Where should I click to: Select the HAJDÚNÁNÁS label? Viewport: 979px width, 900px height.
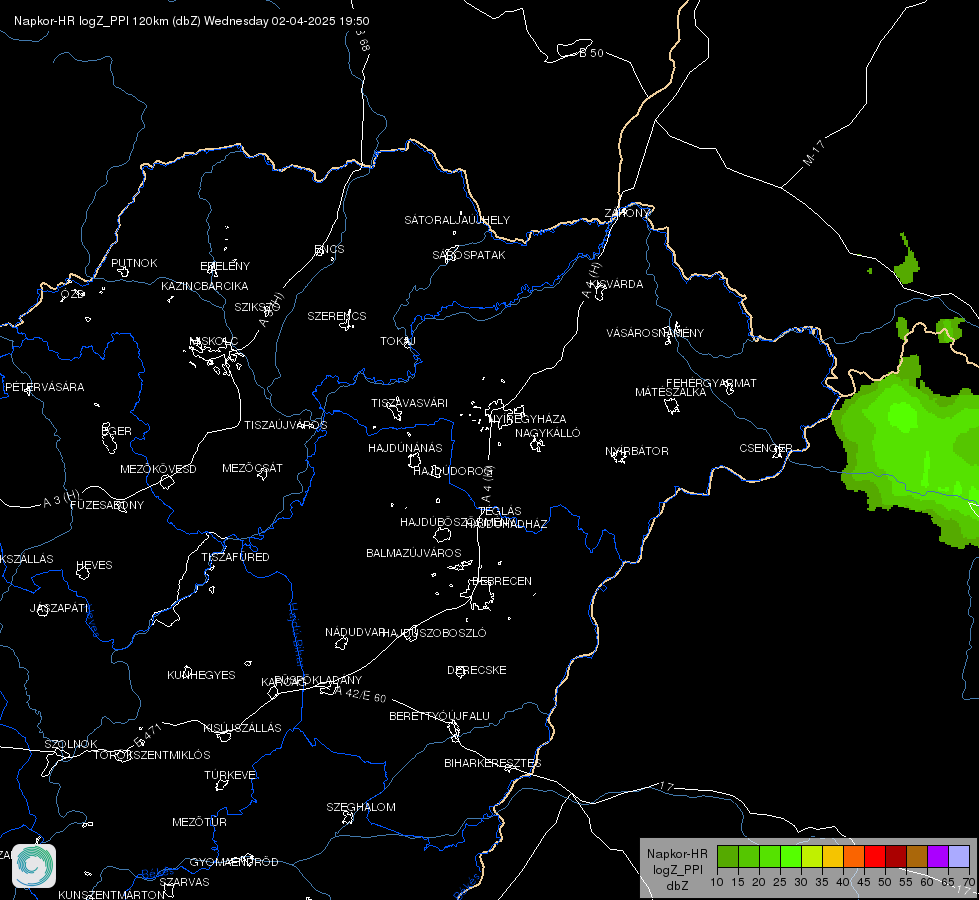pos(405,448)
